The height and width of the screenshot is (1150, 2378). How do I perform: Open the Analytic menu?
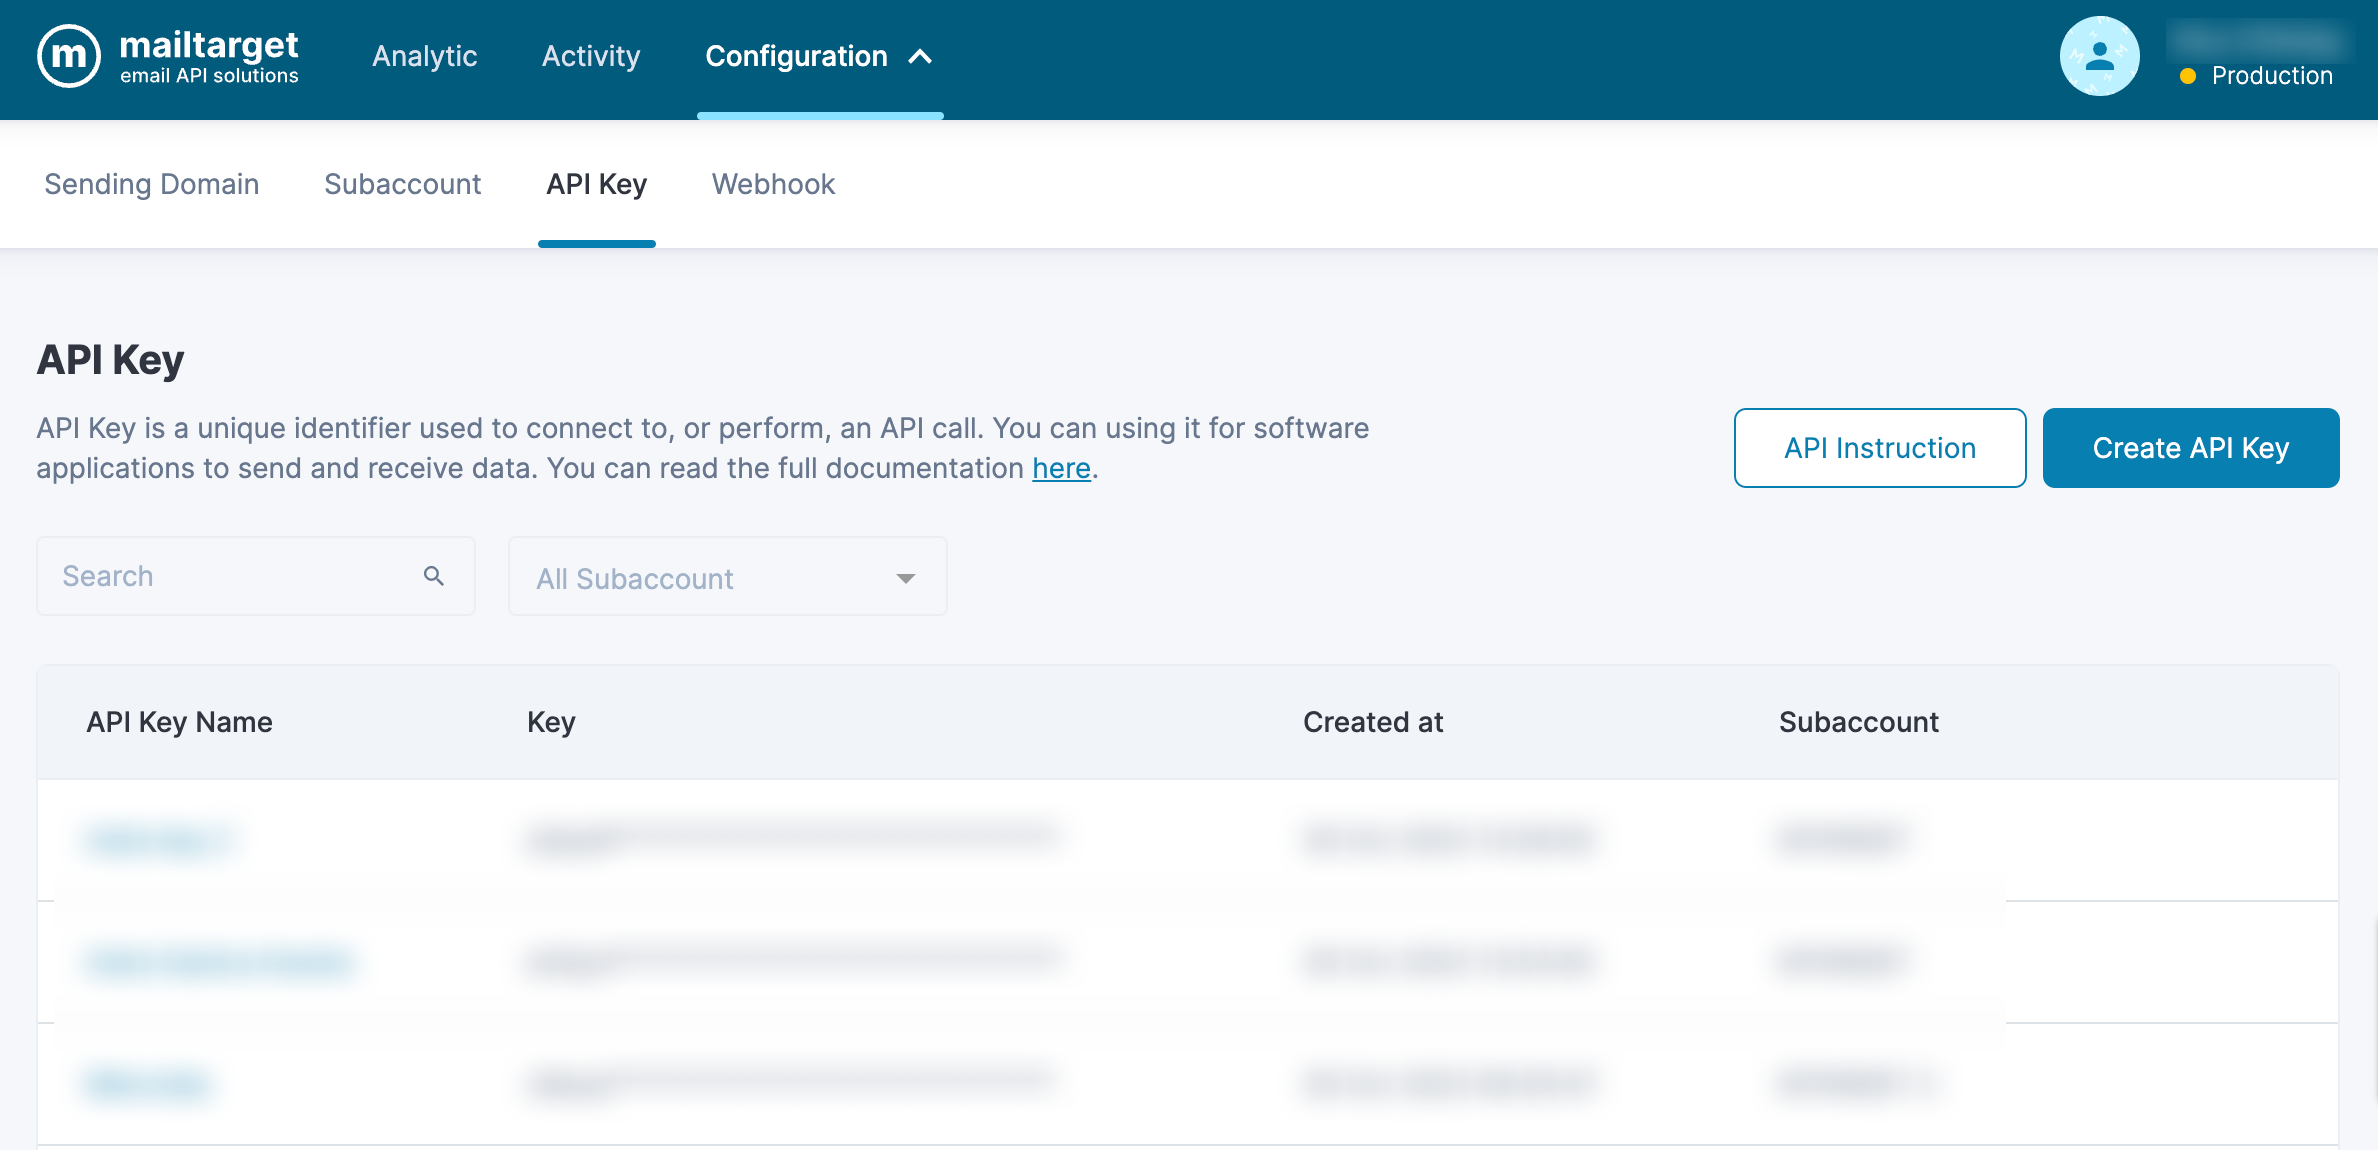click(x=424, y=56)
